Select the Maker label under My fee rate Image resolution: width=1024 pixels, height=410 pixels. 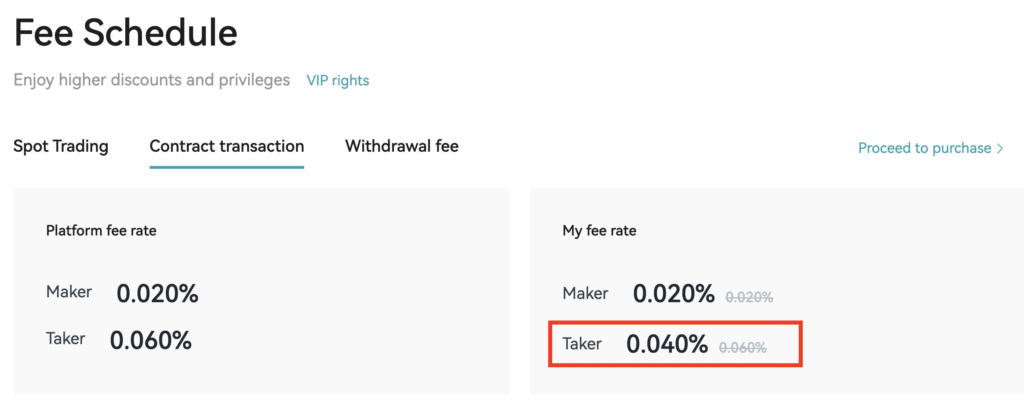(586, 293)
